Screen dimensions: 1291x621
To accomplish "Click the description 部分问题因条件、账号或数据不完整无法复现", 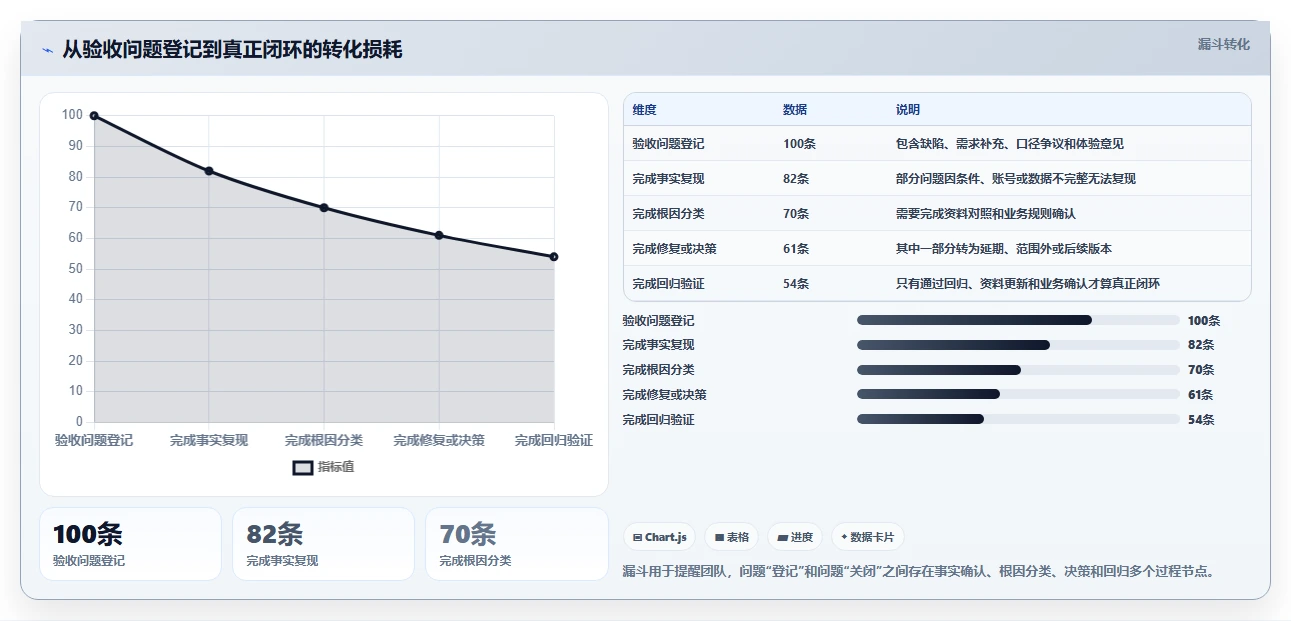I will 1016,179.
